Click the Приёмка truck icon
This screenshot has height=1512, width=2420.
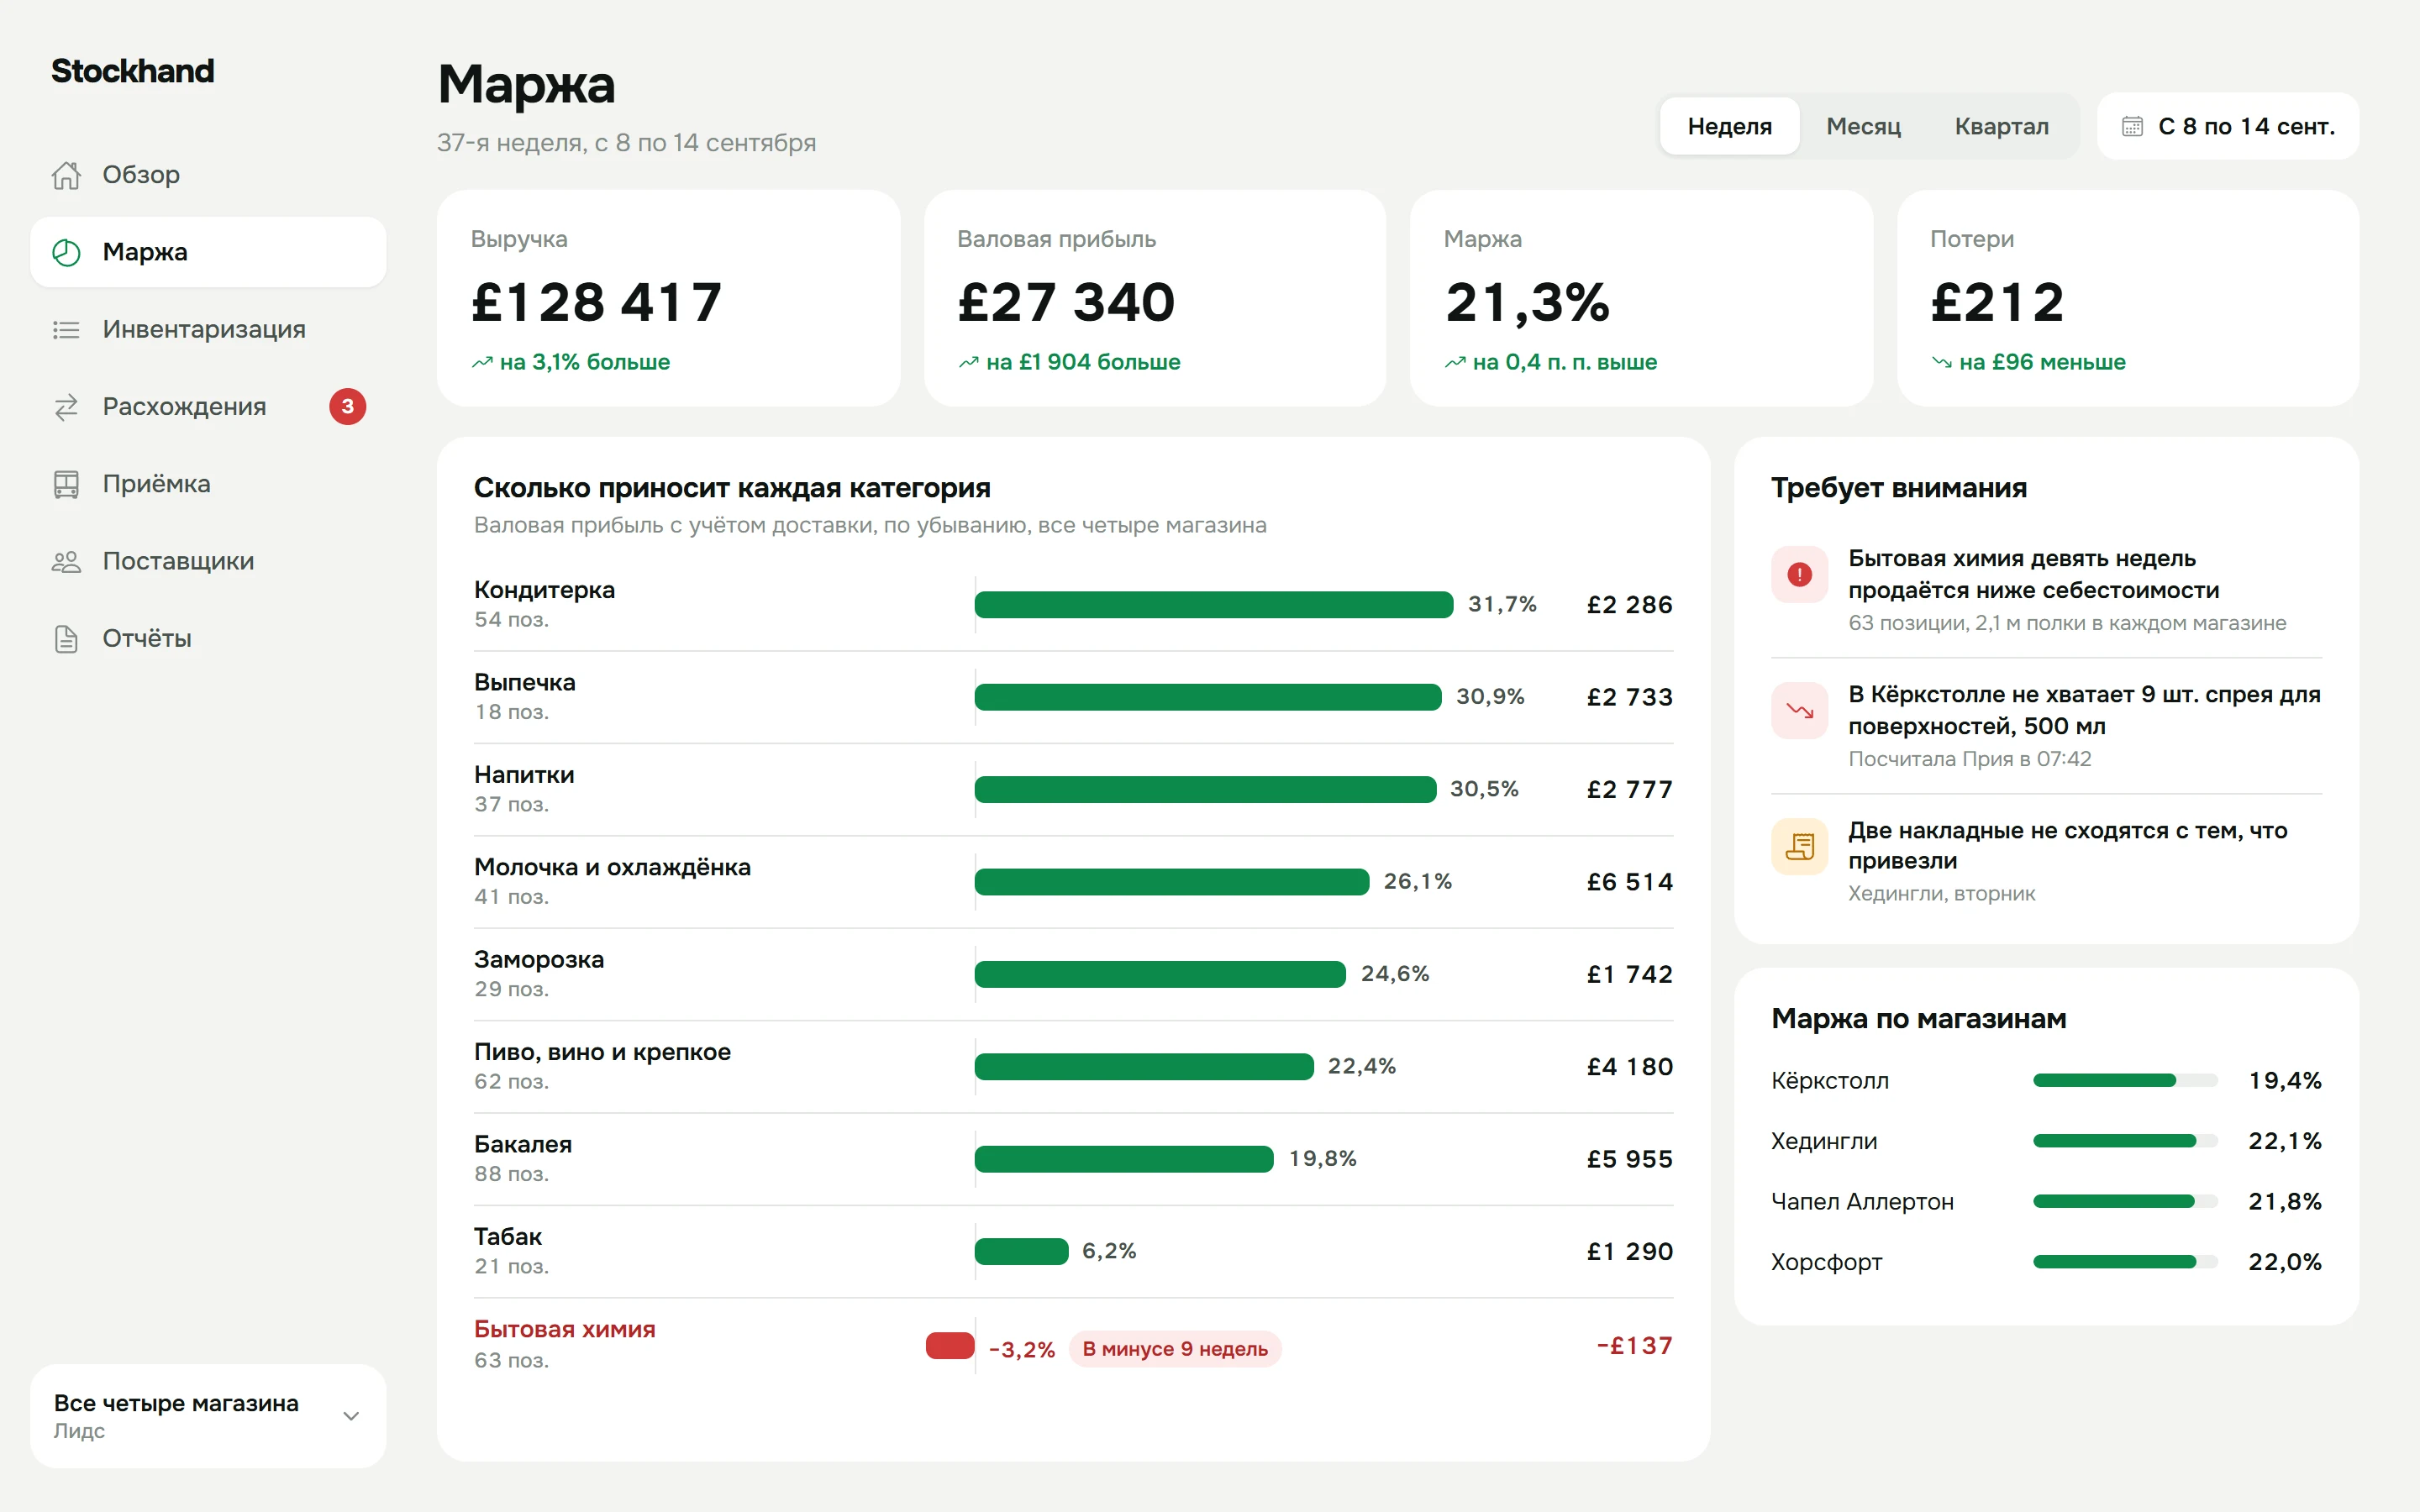coord(66,484)
